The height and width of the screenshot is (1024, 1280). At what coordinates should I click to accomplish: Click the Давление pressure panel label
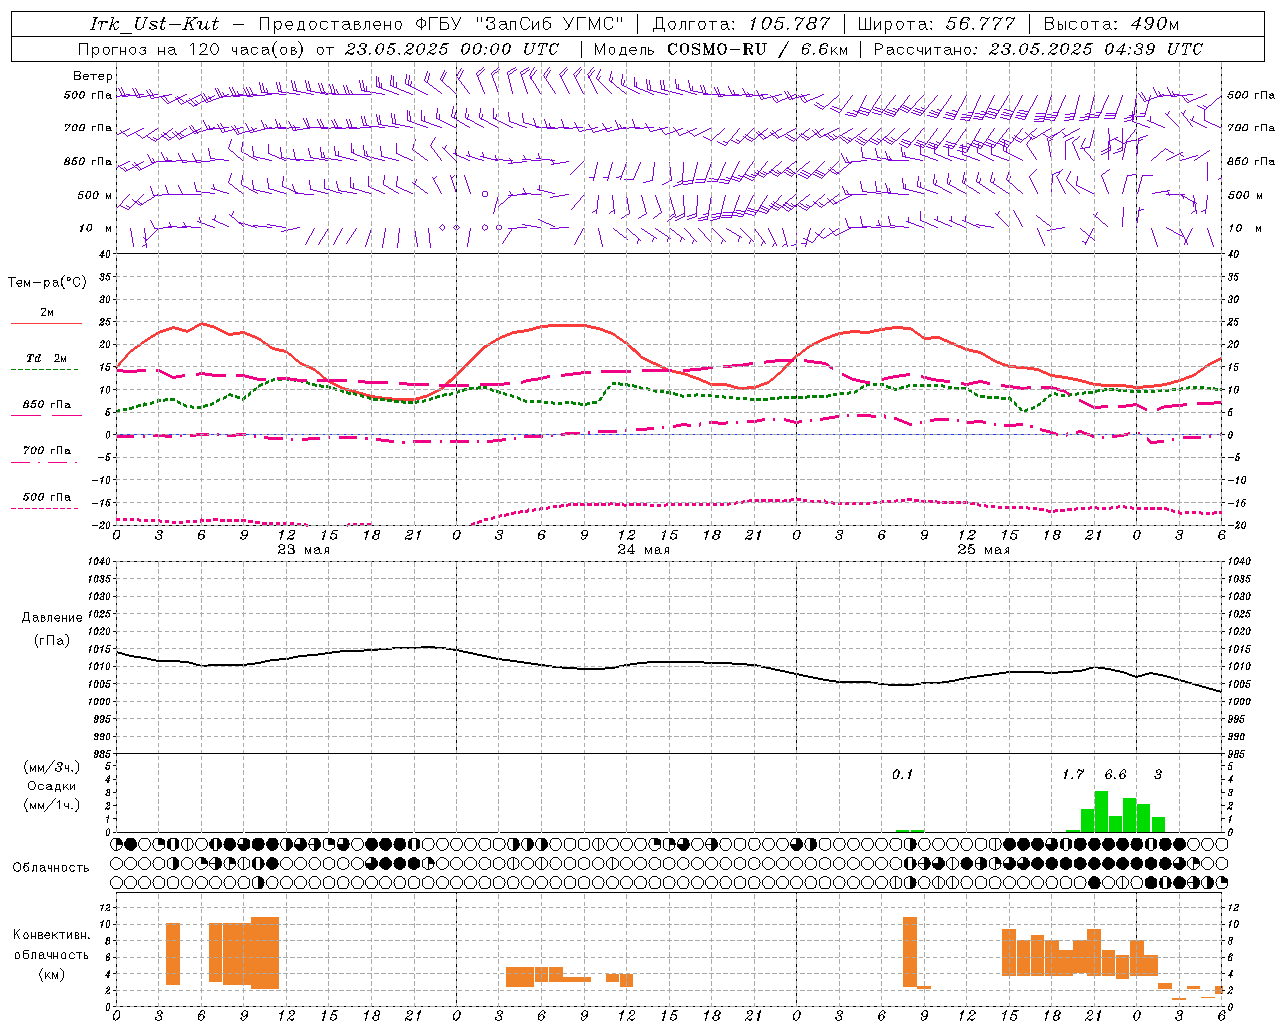(52, 618)
